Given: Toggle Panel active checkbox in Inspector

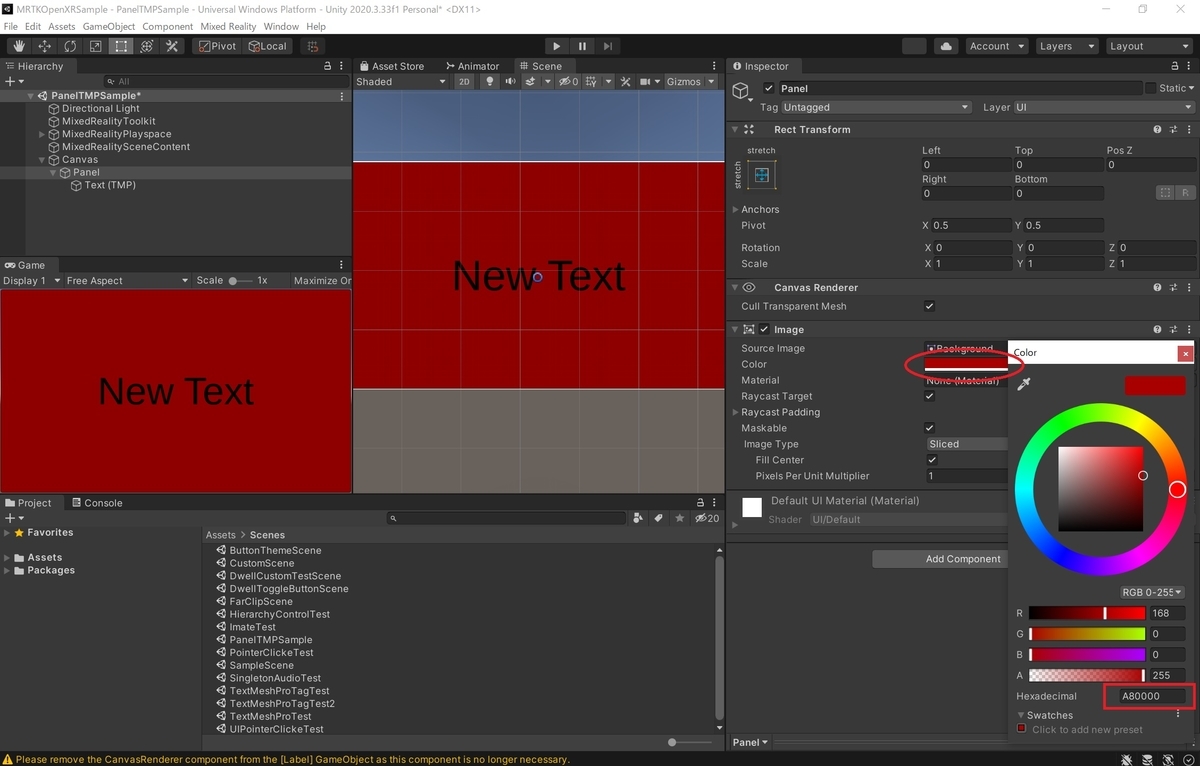Looking at the screenshot, I should tap(768, 89).
